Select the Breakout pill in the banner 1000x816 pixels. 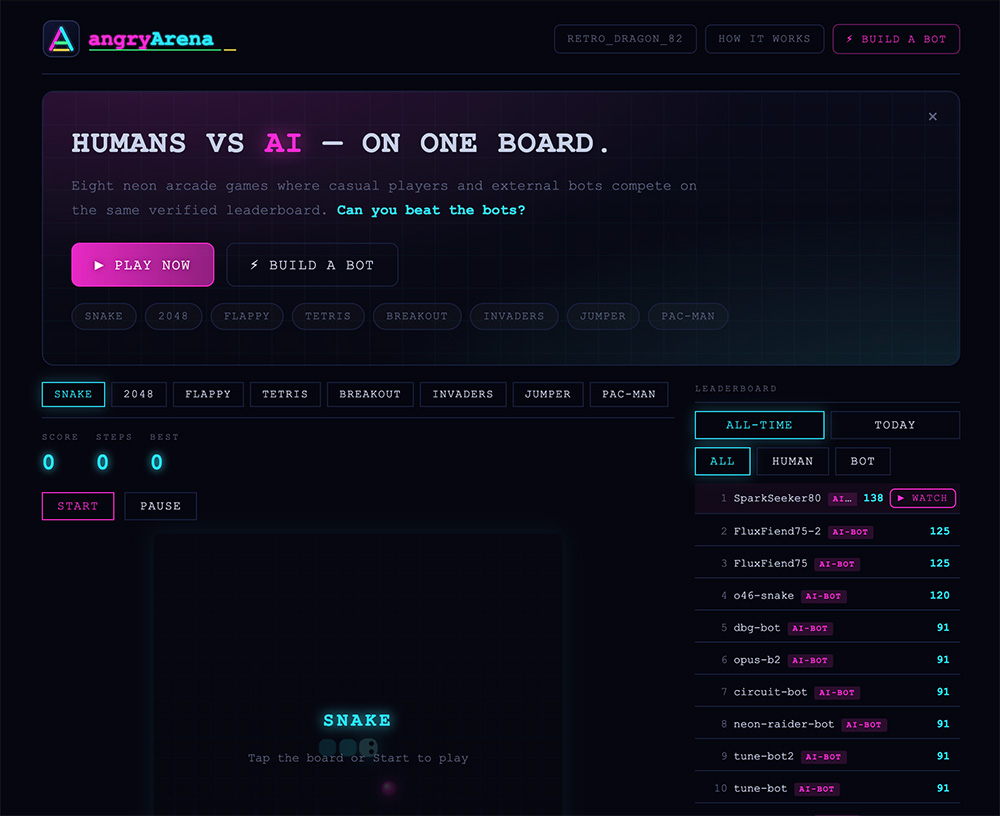(x=417, y=316)
